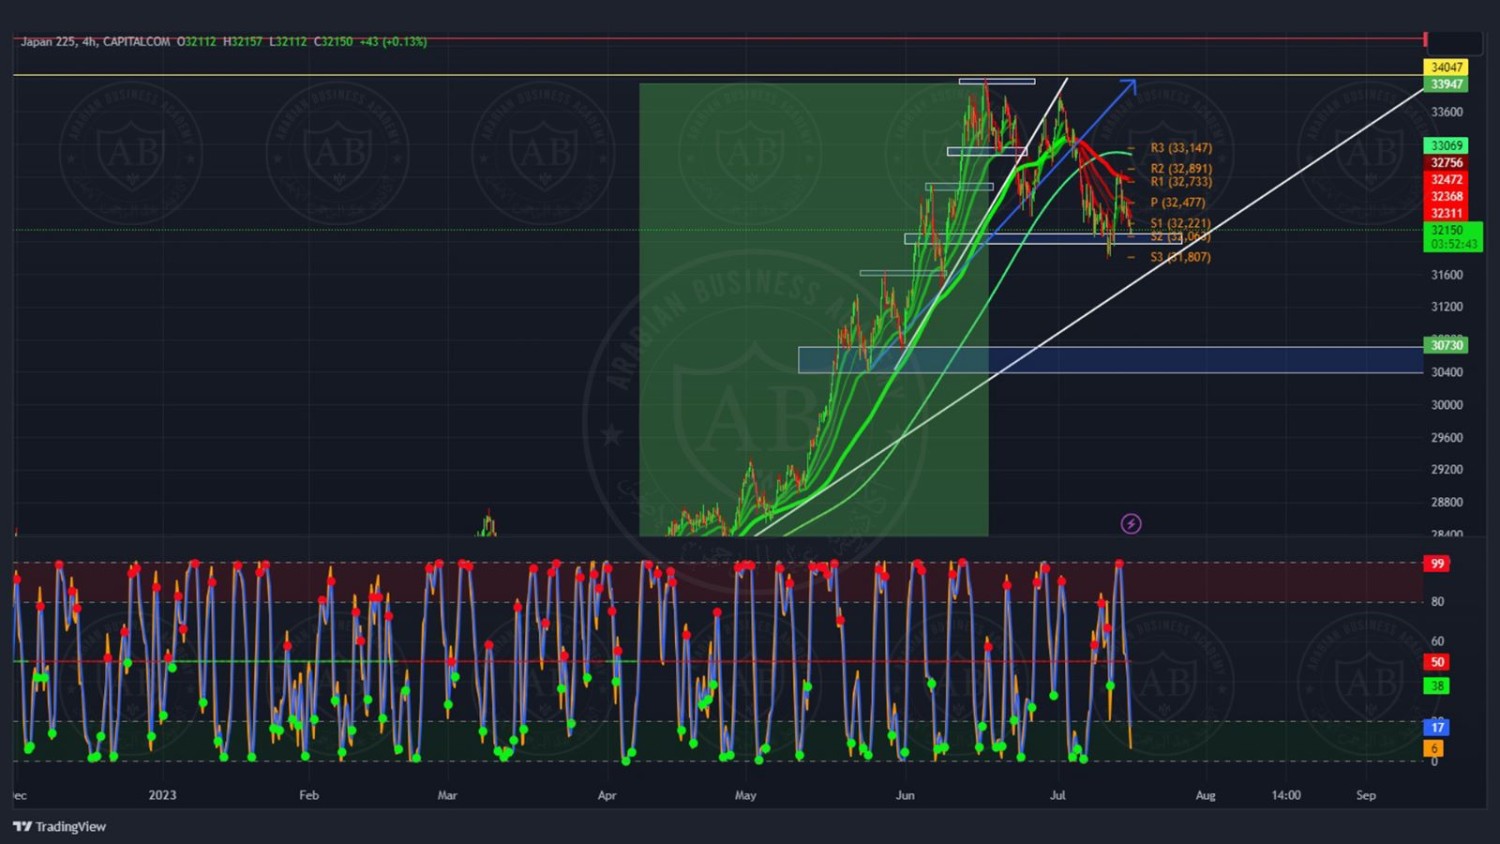Click the blue 17 oscillator value tag
Screen dimensions: 1500x844
(1436, 727)
